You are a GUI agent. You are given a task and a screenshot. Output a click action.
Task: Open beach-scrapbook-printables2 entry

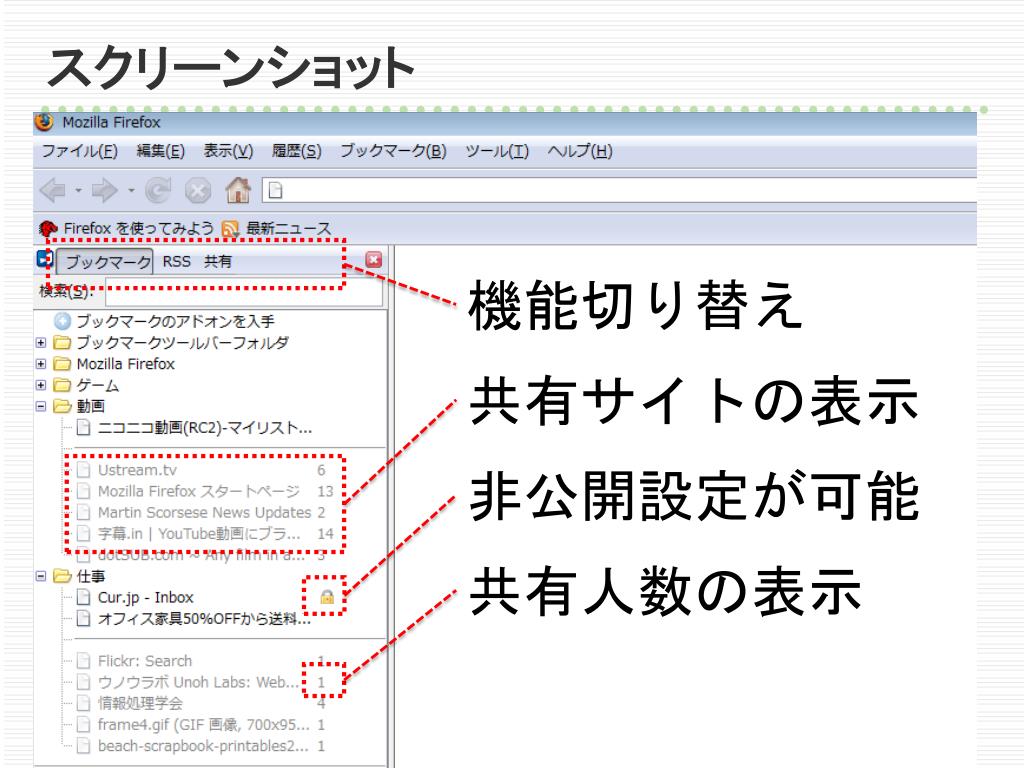click(x=203, y=746)
